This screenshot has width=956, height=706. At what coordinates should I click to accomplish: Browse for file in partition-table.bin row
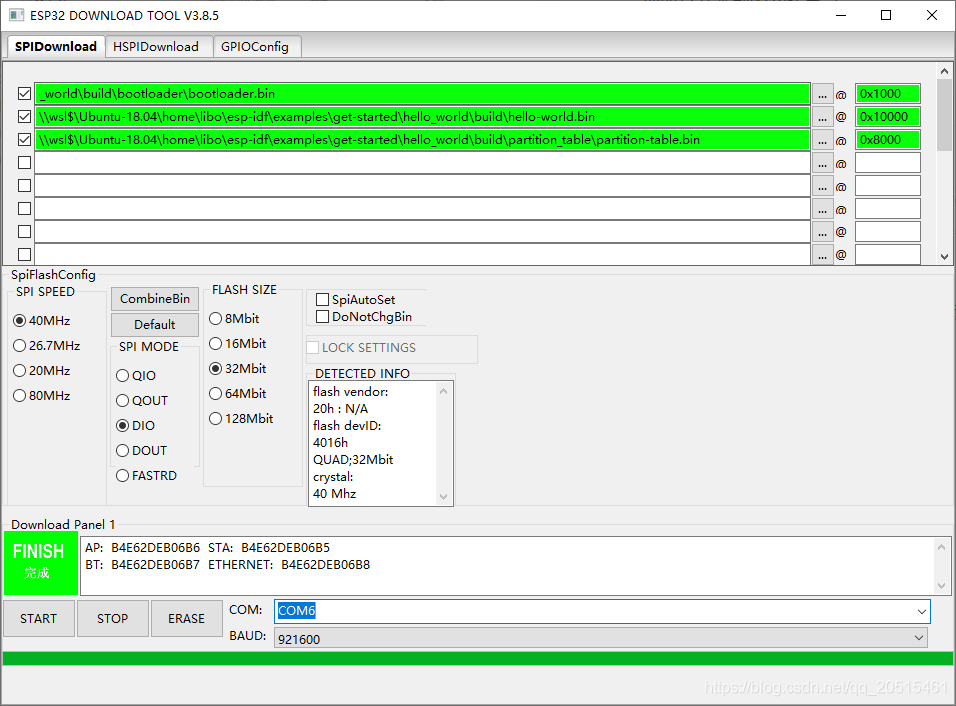pos(822,140)
